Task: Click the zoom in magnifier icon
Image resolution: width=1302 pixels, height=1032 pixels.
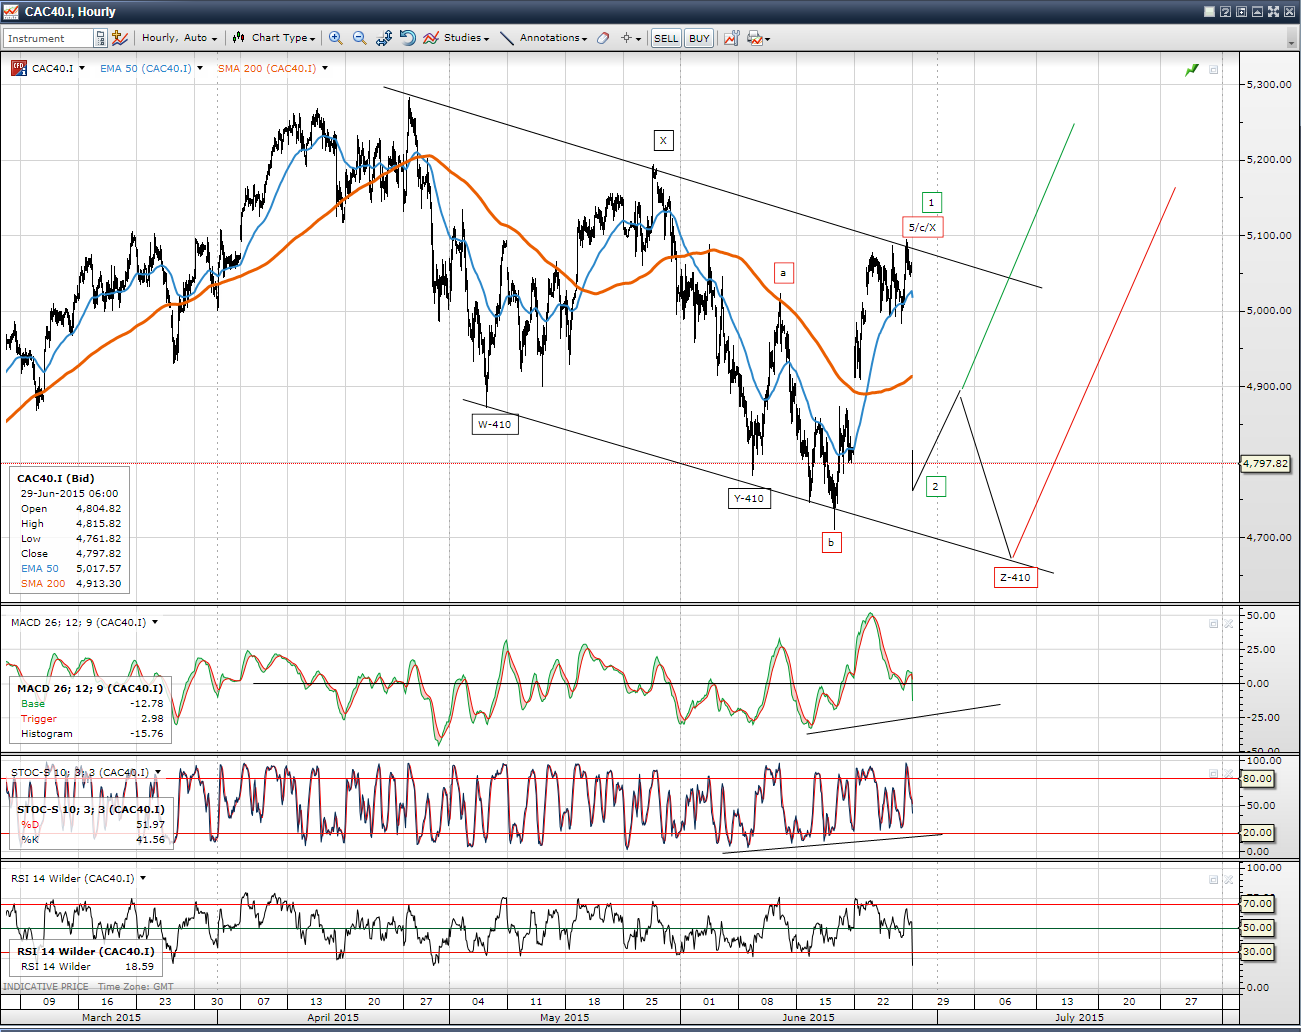Action: coord(335,38)
